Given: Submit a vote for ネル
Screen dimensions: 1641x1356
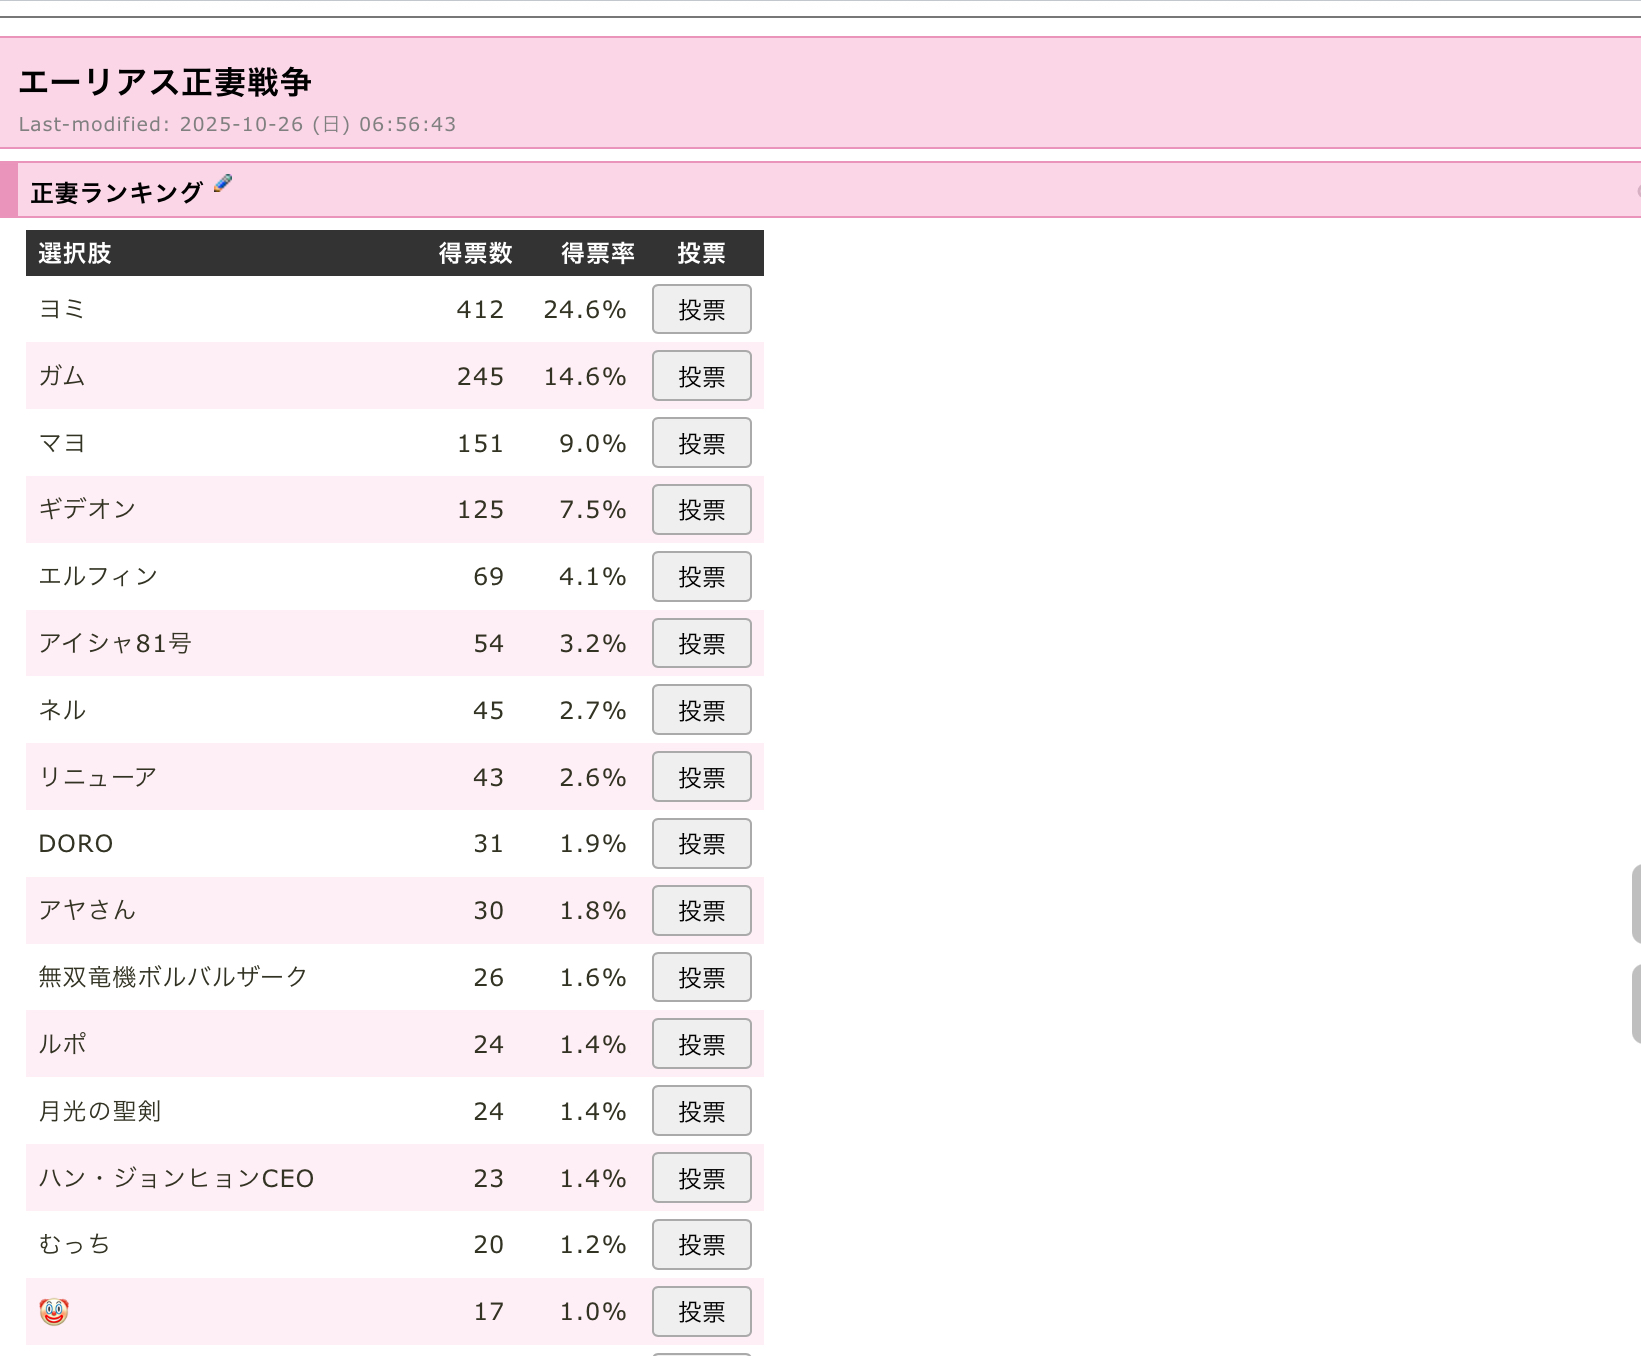Looking at the screenshot, I should point(701,710).
